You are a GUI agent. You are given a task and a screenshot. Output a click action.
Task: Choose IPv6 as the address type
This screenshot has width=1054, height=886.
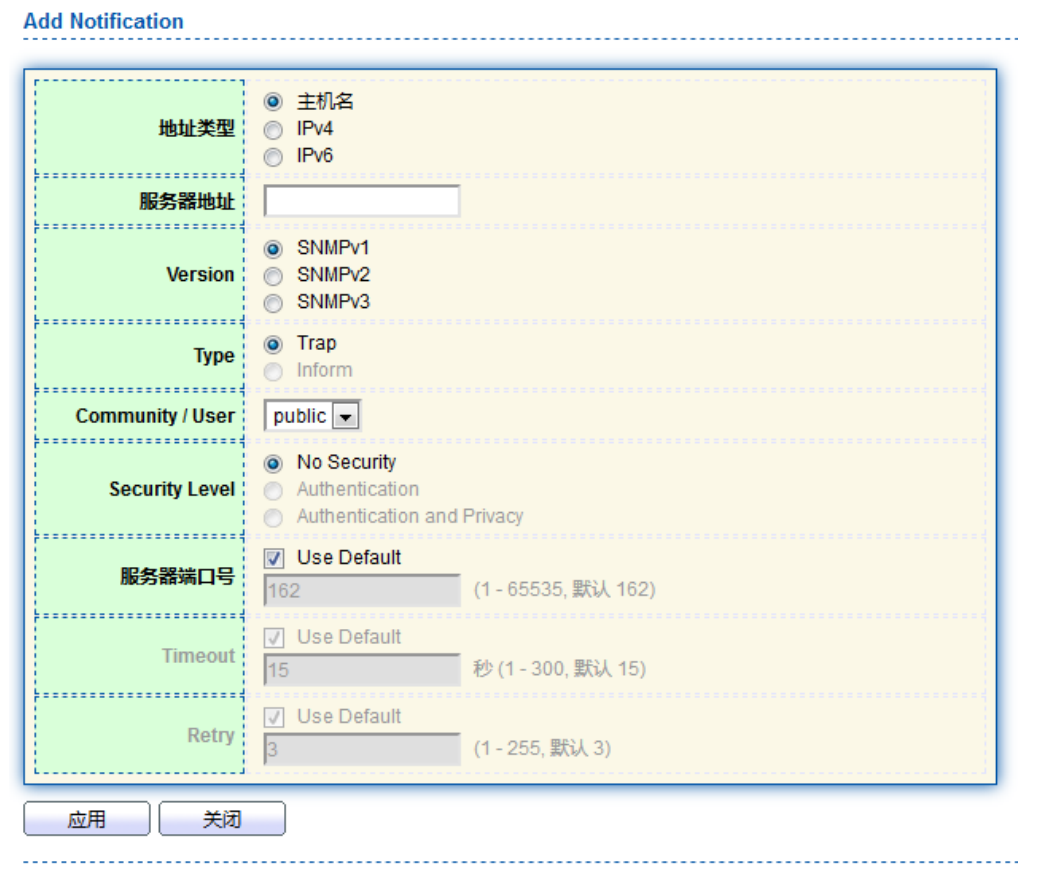[x=272, y=156]
